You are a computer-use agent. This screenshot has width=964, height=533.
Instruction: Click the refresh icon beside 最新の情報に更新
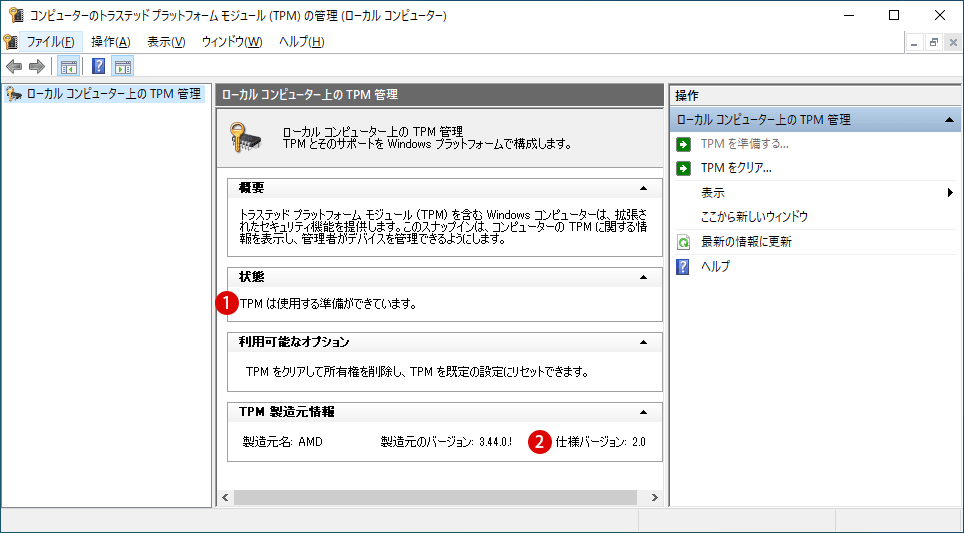(x=683, y=242)
